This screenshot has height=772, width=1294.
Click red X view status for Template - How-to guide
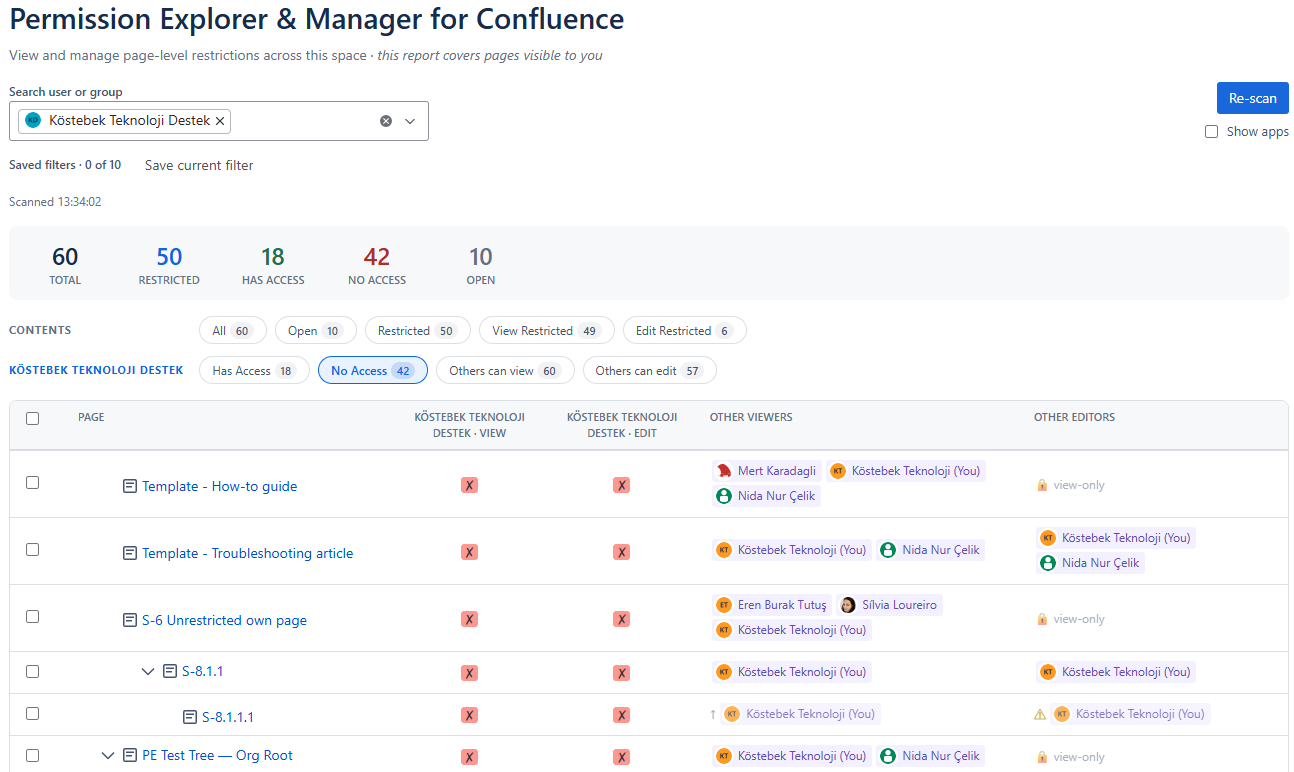point(469,486)
